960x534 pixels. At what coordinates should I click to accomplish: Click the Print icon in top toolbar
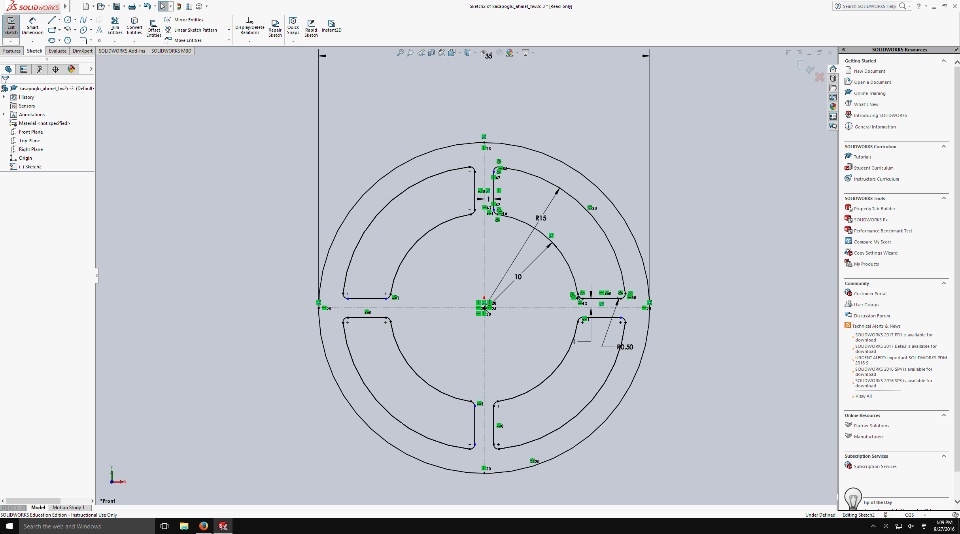click(132, 6)
